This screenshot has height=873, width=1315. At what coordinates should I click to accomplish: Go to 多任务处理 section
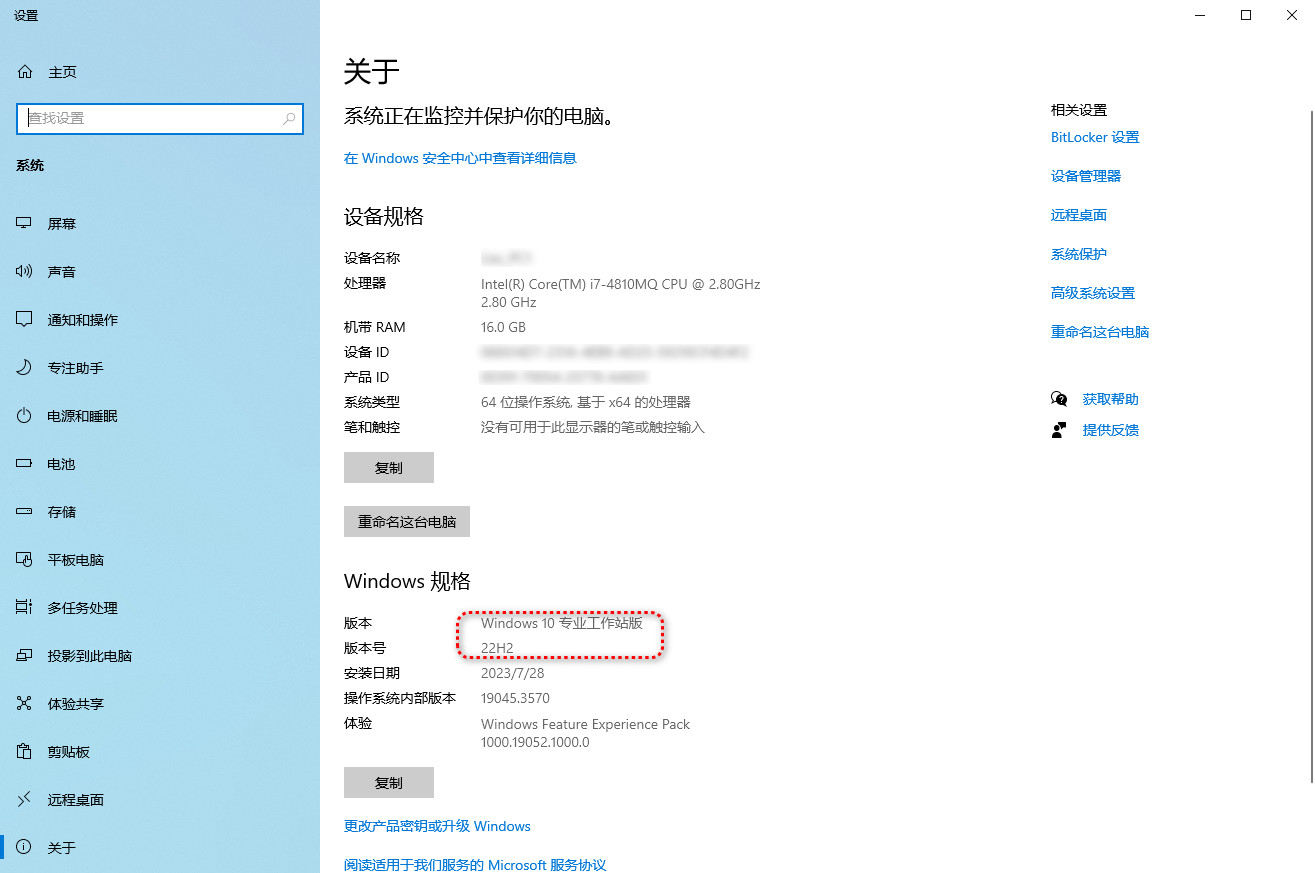[x=82, y=608]
